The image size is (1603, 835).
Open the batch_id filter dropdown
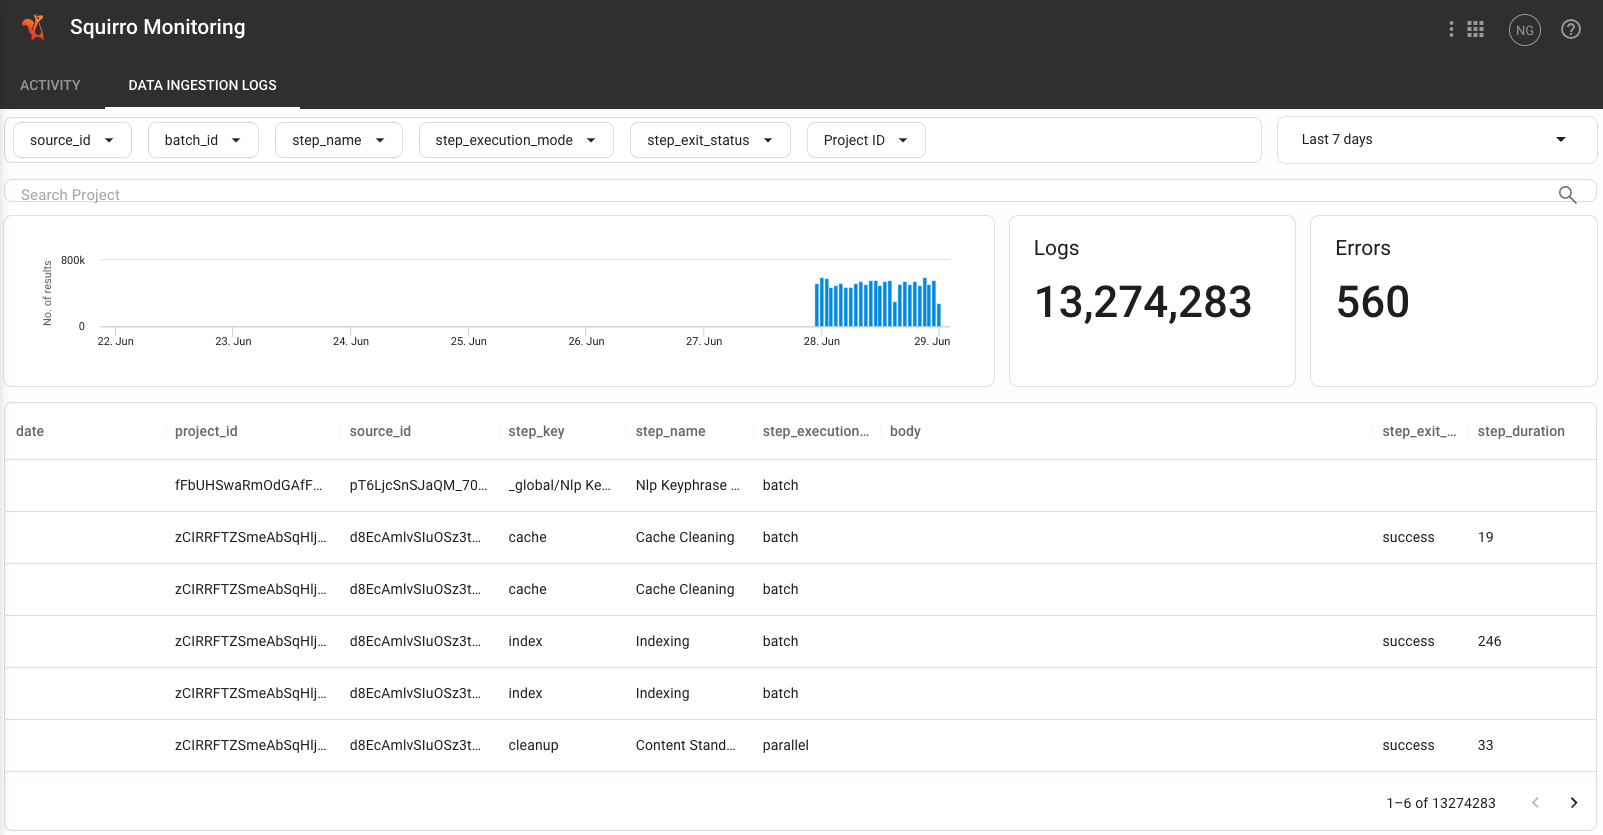click(203, 140)
